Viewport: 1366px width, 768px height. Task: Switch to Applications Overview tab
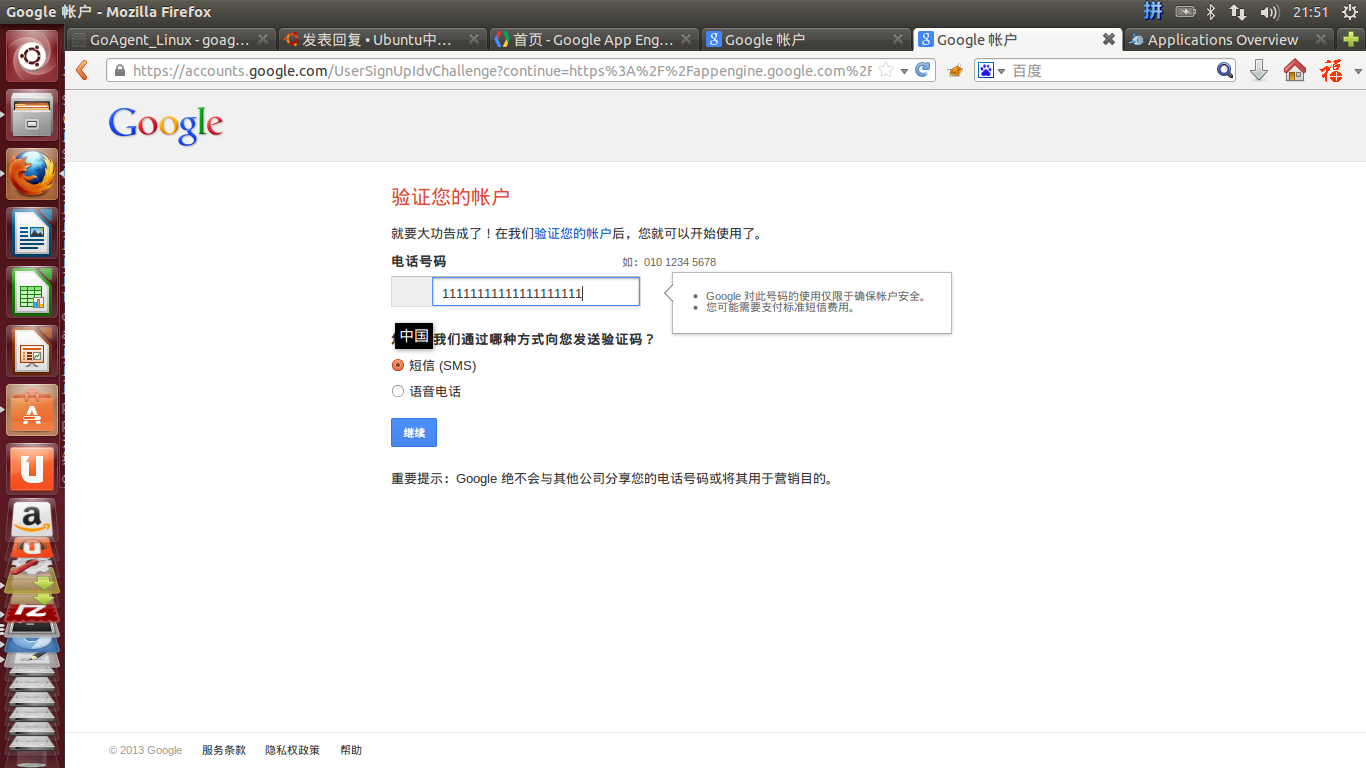click(x=1222, y=39)
